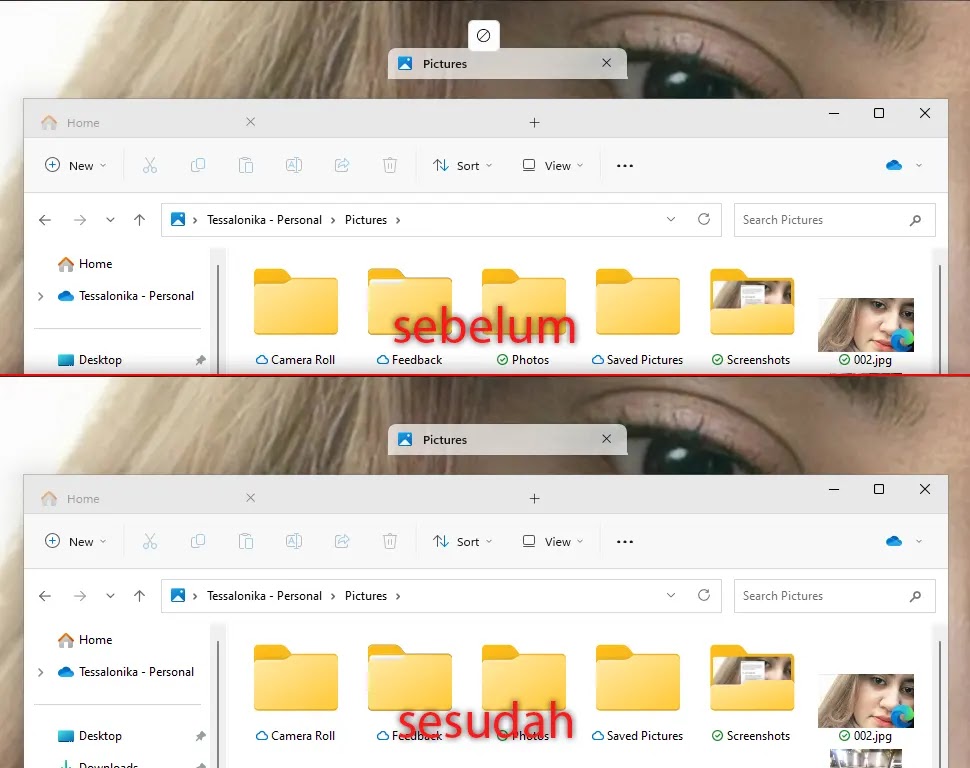Click Refresh icon in upper window address bar

click(704, 219)
